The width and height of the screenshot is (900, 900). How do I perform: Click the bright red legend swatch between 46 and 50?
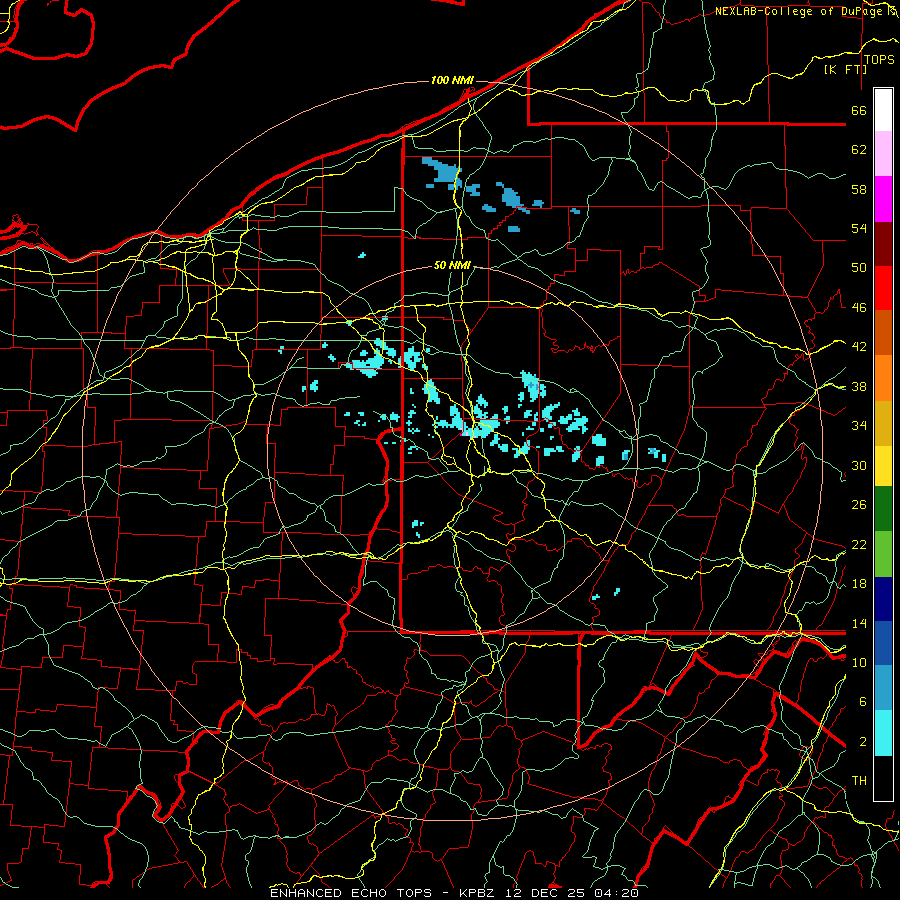tap(883, 288)
